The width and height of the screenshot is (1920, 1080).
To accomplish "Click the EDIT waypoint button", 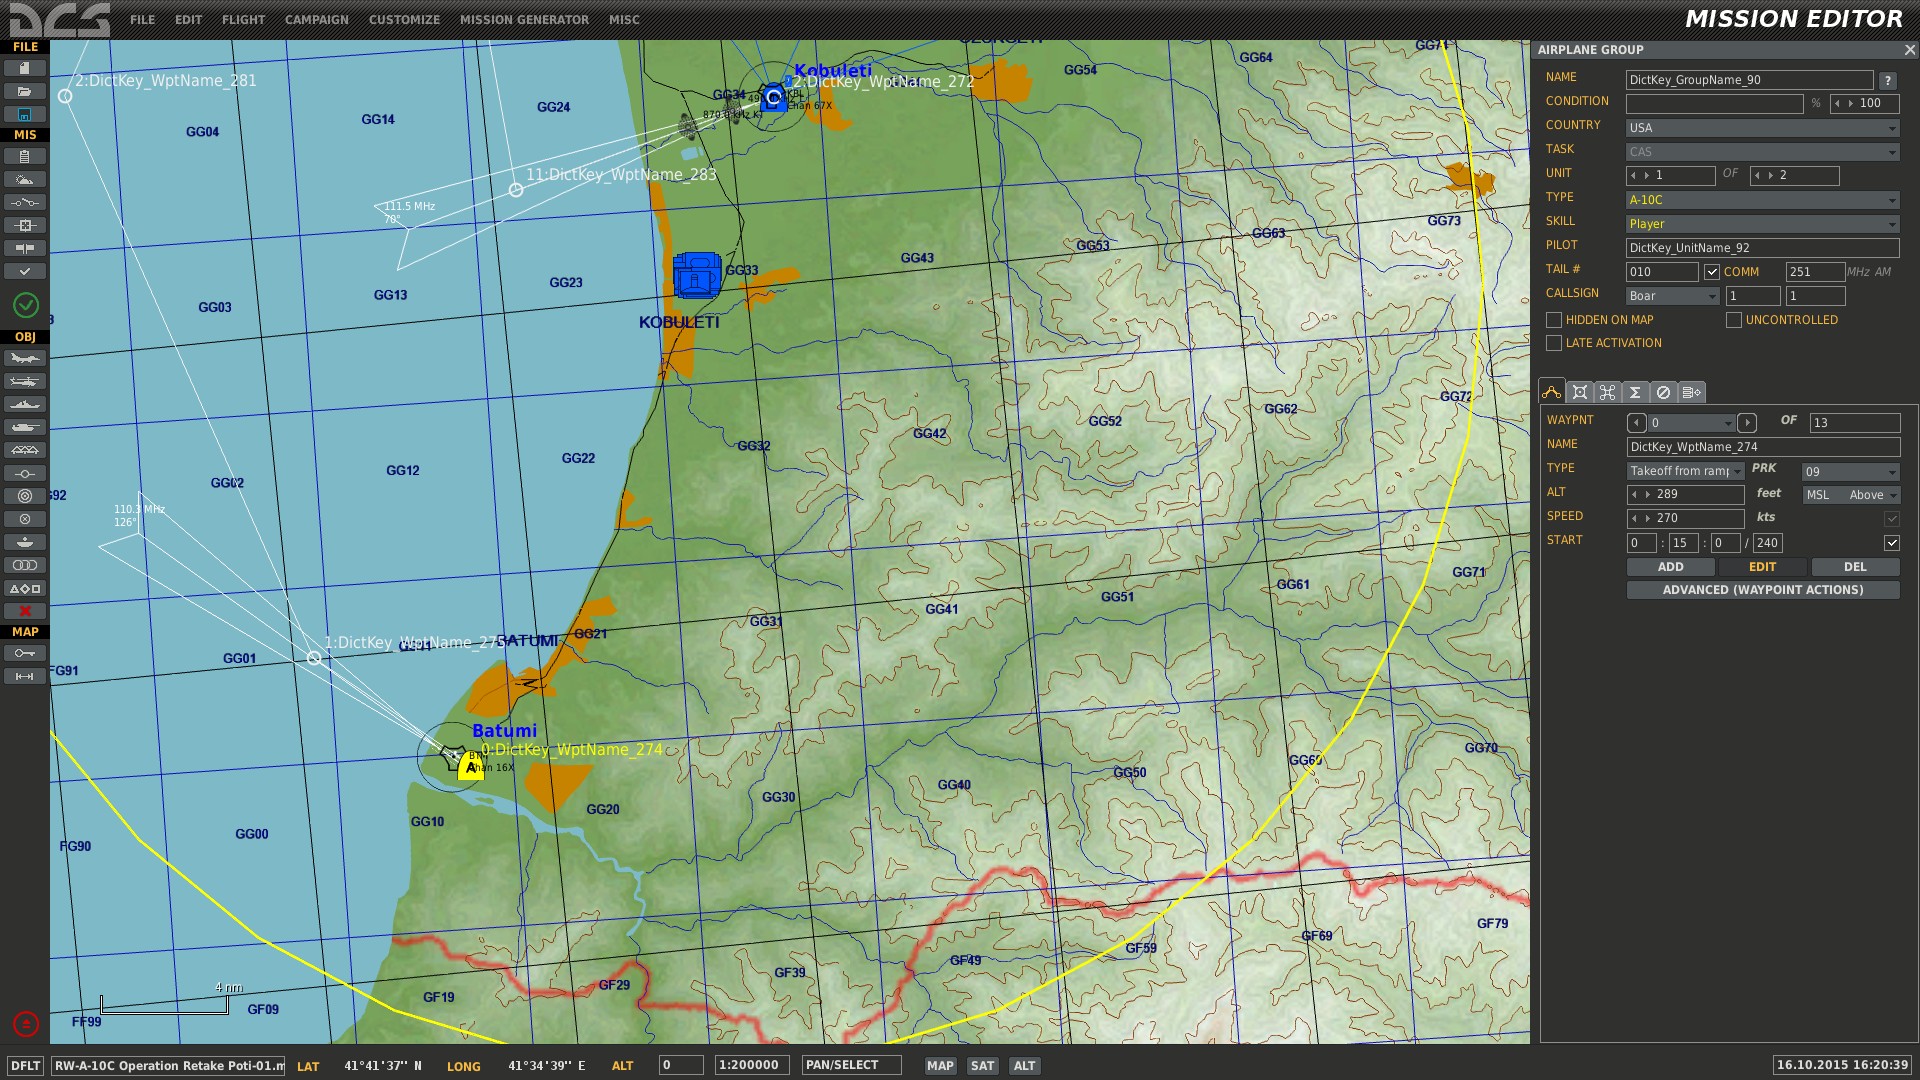I will tap(1762, 567).
